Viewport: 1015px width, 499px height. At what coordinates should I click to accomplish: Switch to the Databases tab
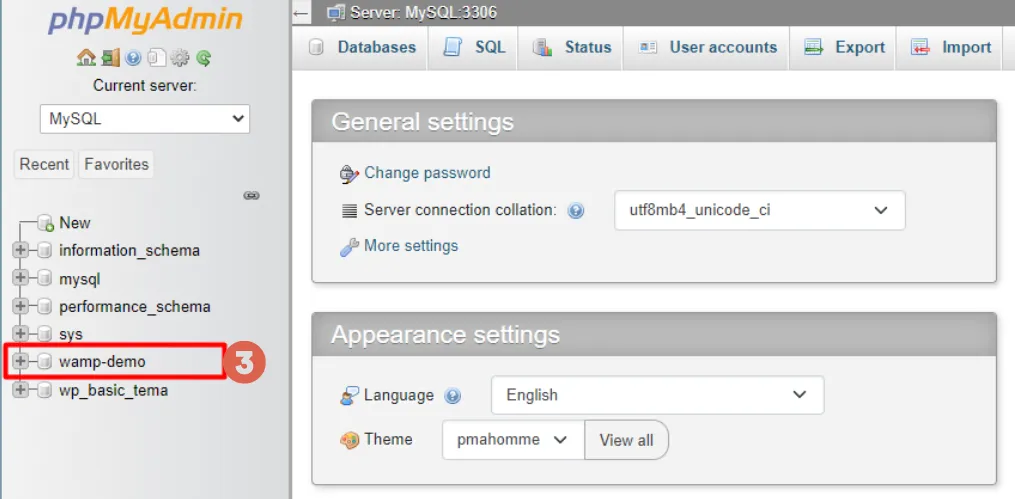[x=361, y=47]
